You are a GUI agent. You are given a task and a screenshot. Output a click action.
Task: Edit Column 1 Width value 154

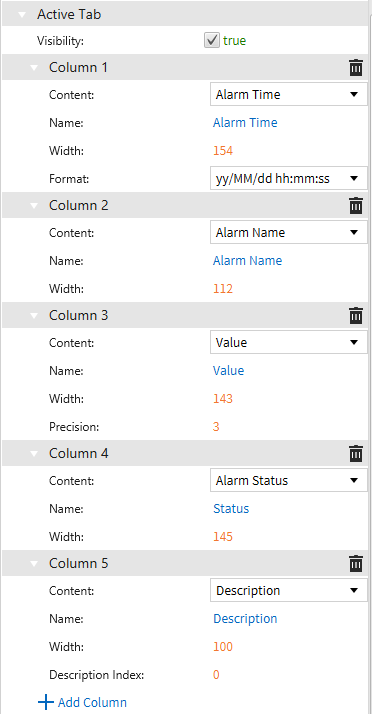click(223, 150)
